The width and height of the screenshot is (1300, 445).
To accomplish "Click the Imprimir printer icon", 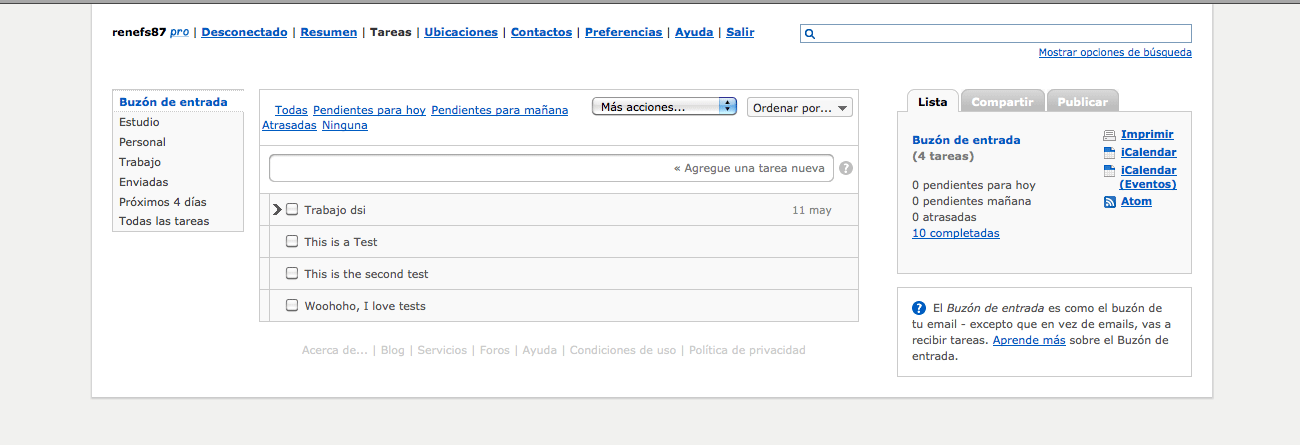I will [1108, 135].
